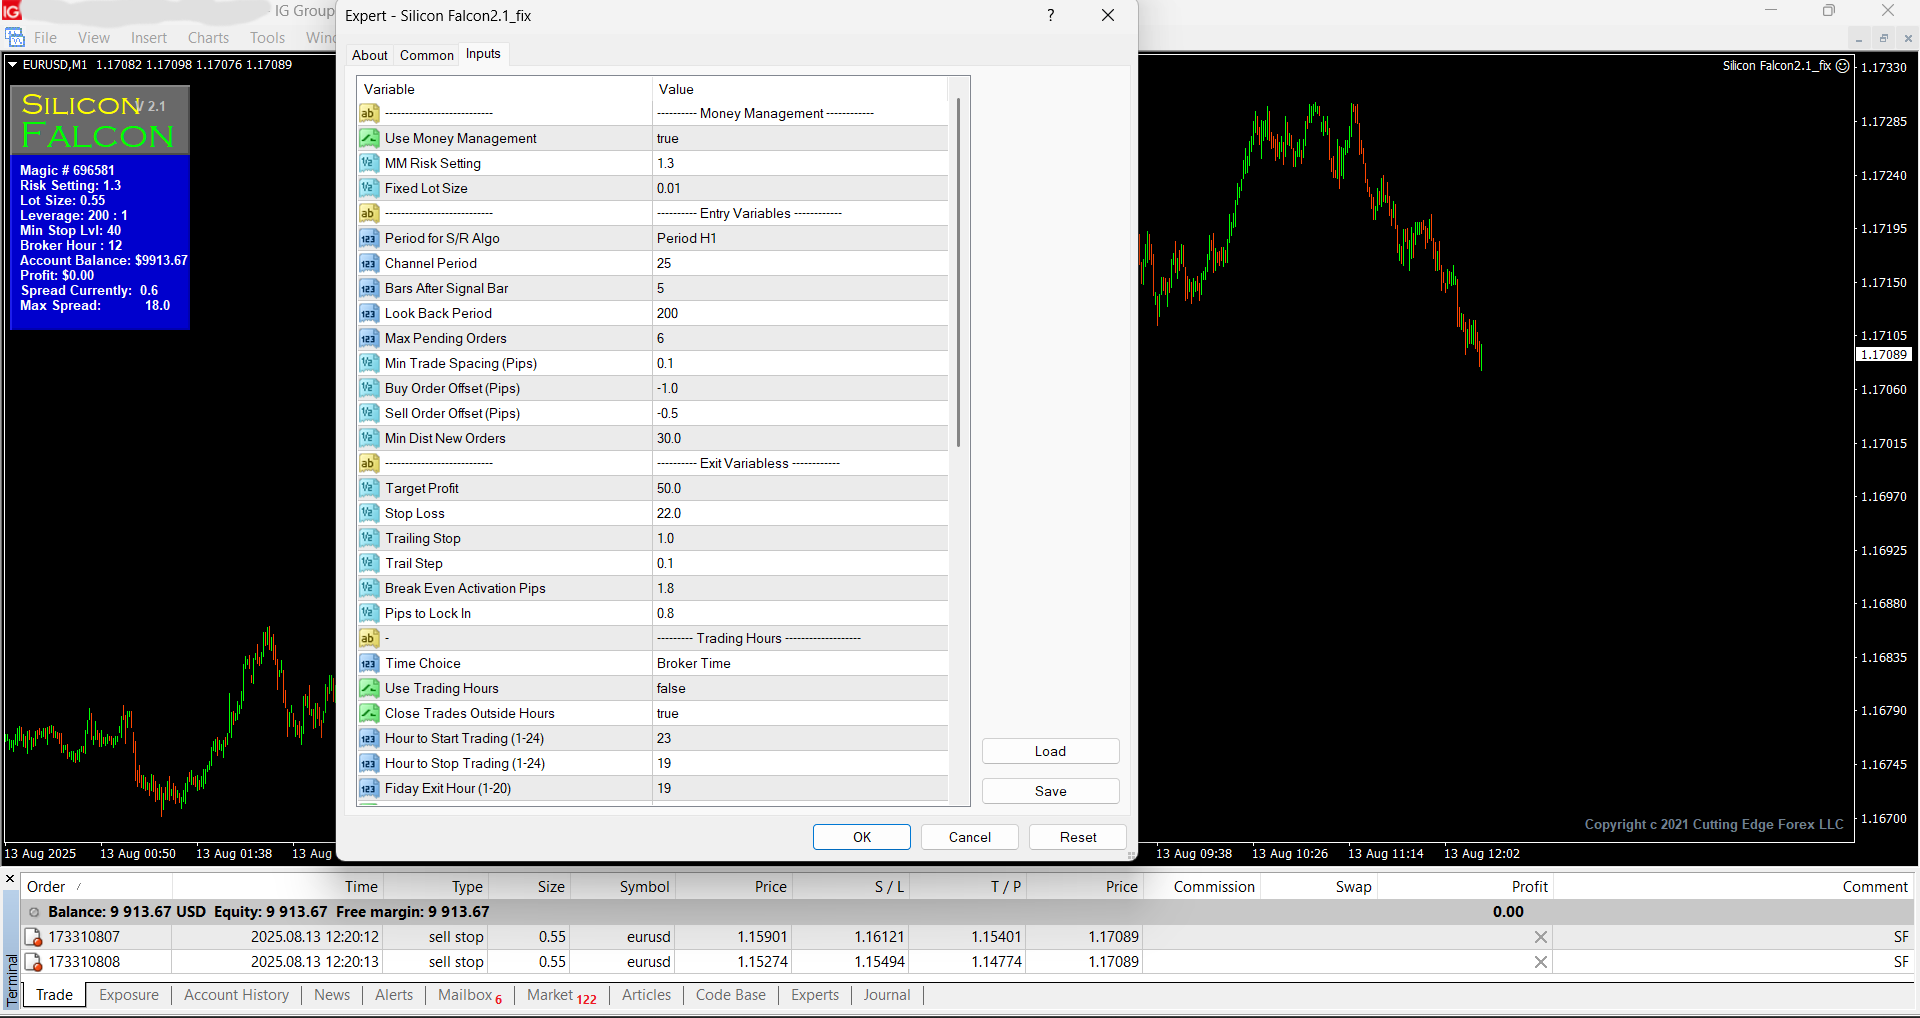The height and width of the screenshot is (1018, 1920).
Task: Click the inputs list vertical scrollbar
Action: (x=958, y=272)
